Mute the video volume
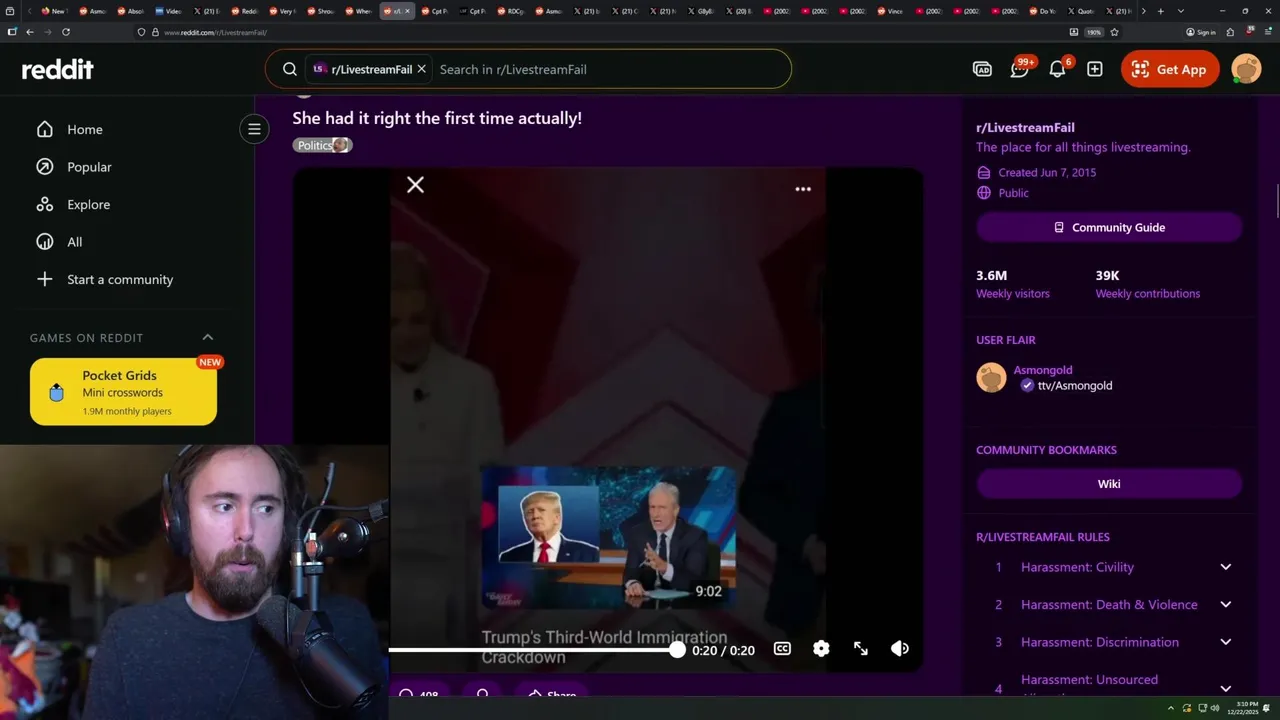Image resolution: width=1280 pixels, height=720 pixels. pyautogui.click(x=900, y=649)
